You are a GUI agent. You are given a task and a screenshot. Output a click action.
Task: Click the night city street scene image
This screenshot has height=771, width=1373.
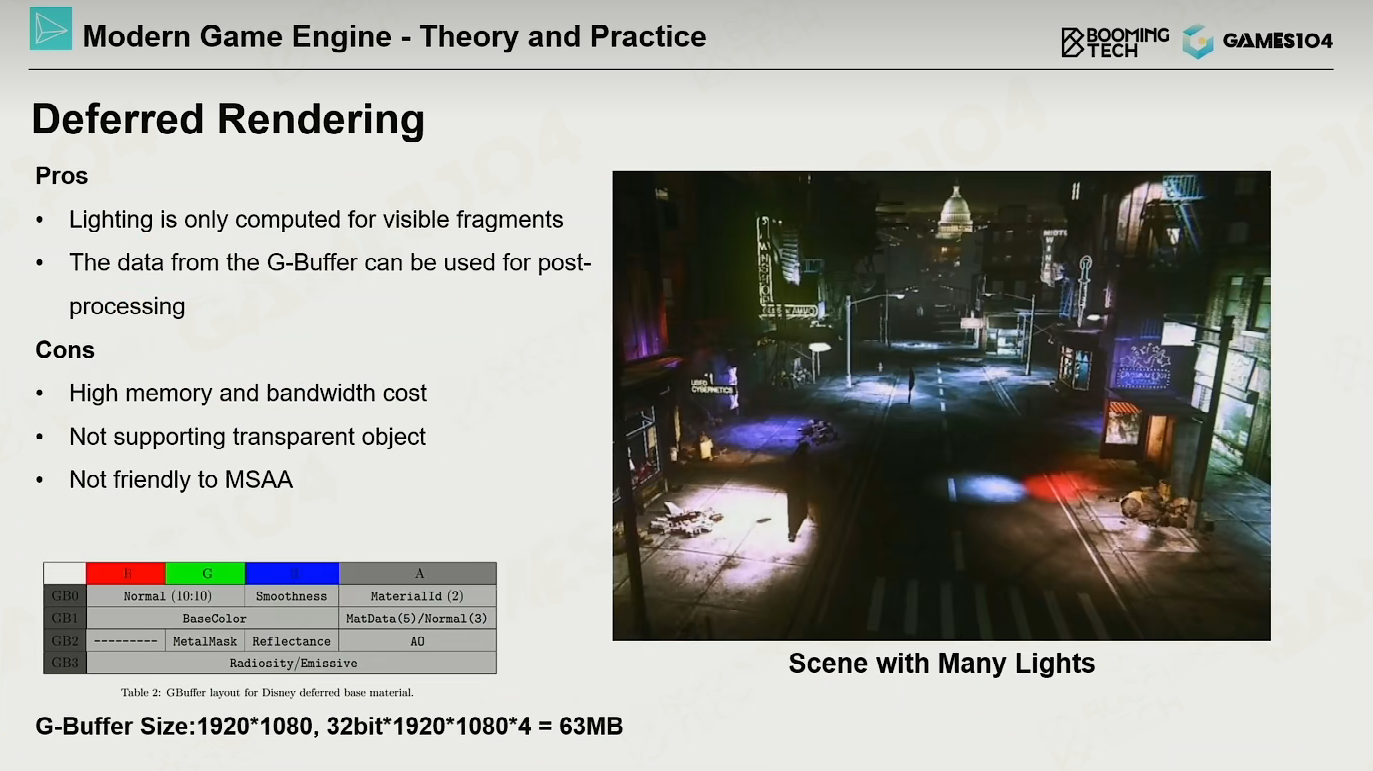pyautogui.click(x=941, y=405)
